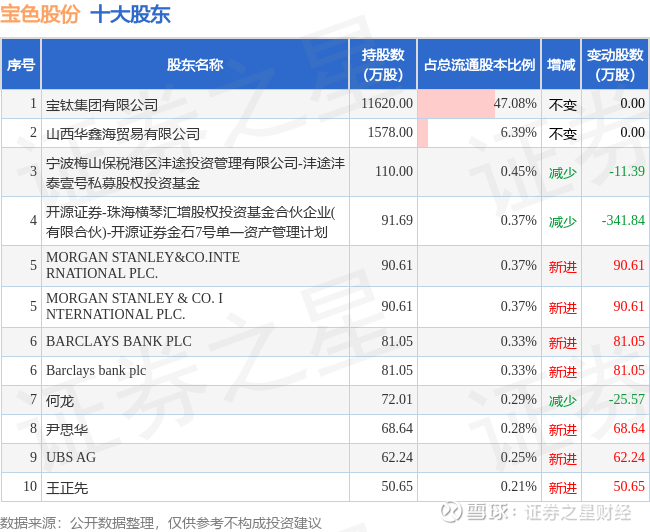Viewport: 650px width, 532px height.
Task: Click sequence number 1
Action: (x=33, y=103)
